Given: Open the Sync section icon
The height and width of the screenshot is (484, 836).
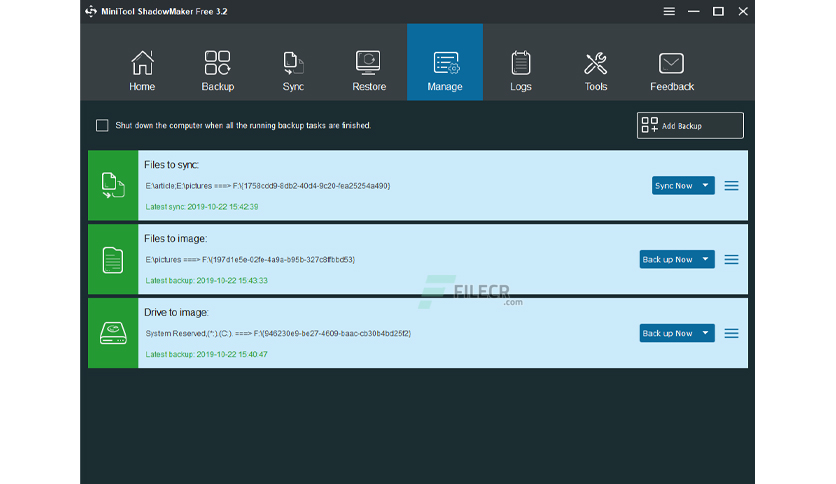Looking at the screenshot, I should 293,63.
